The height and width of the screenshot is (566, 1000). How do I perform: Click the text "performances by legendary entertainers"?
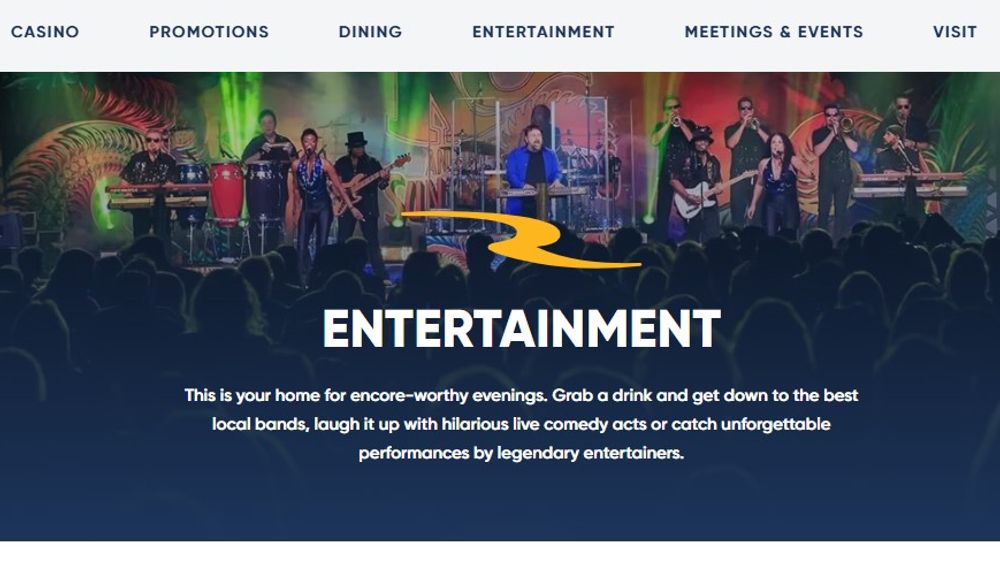(520, 453)
